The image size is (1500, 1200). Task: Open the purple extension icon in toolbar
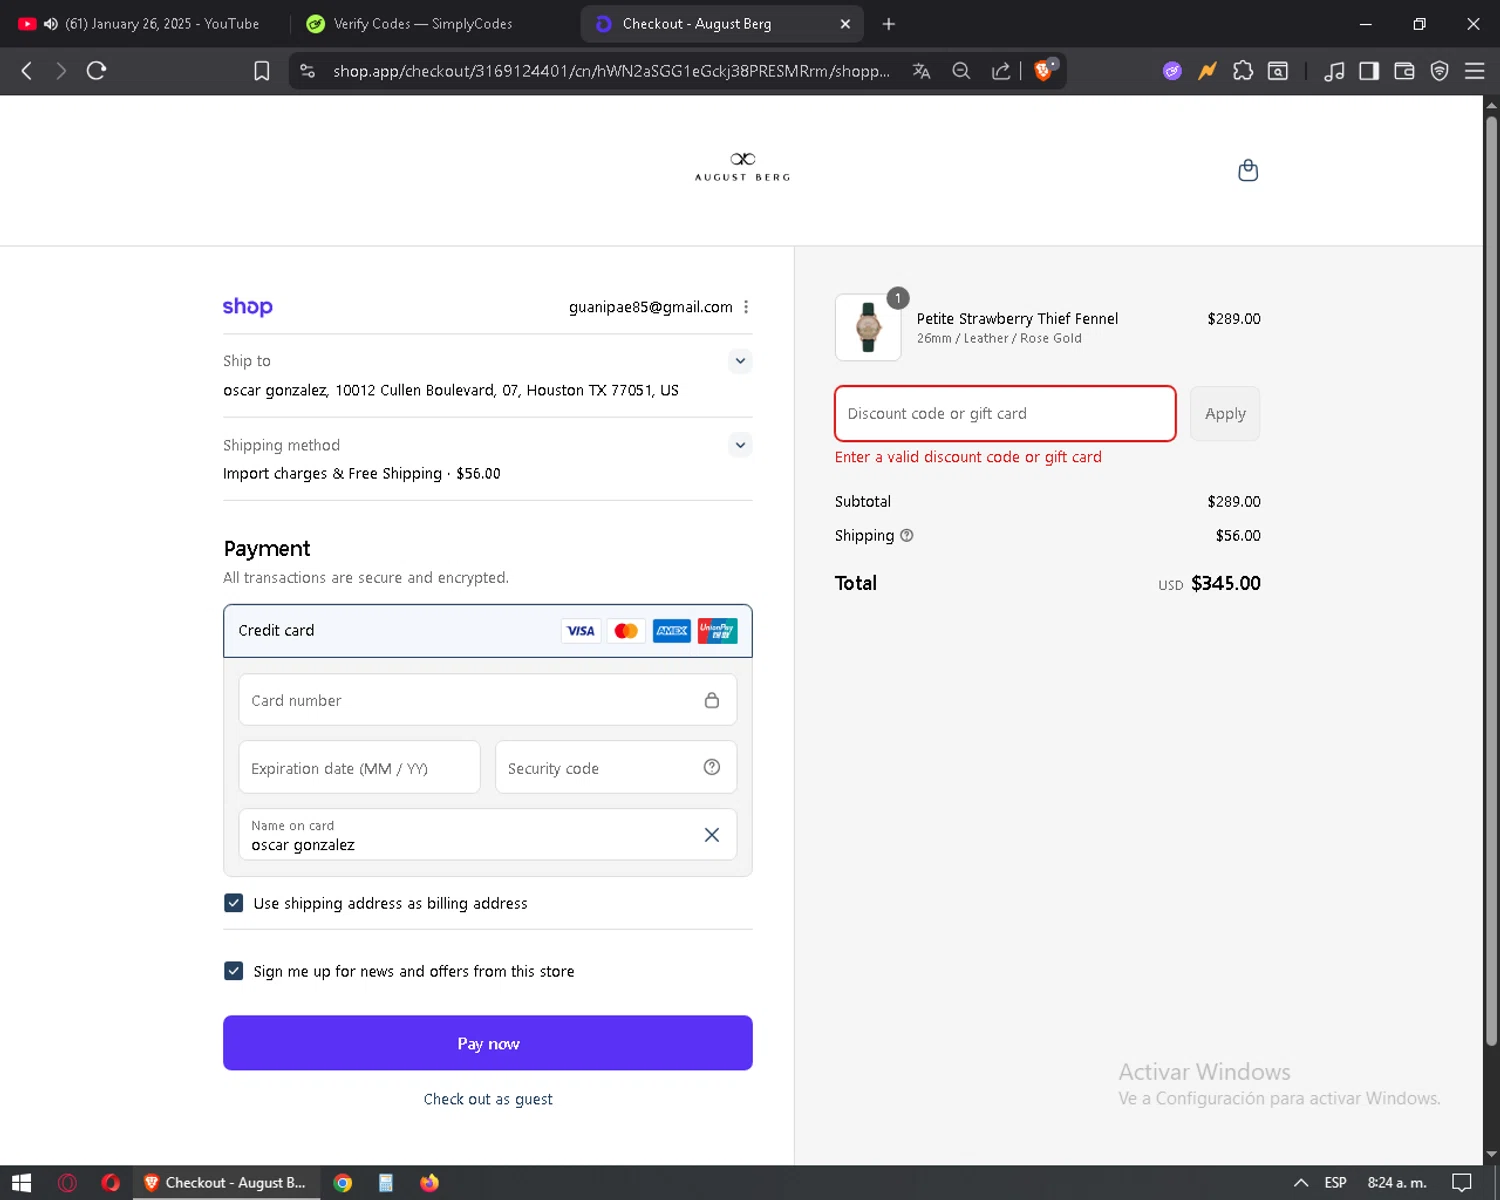pyautogui.click(x=1172, y=71)
